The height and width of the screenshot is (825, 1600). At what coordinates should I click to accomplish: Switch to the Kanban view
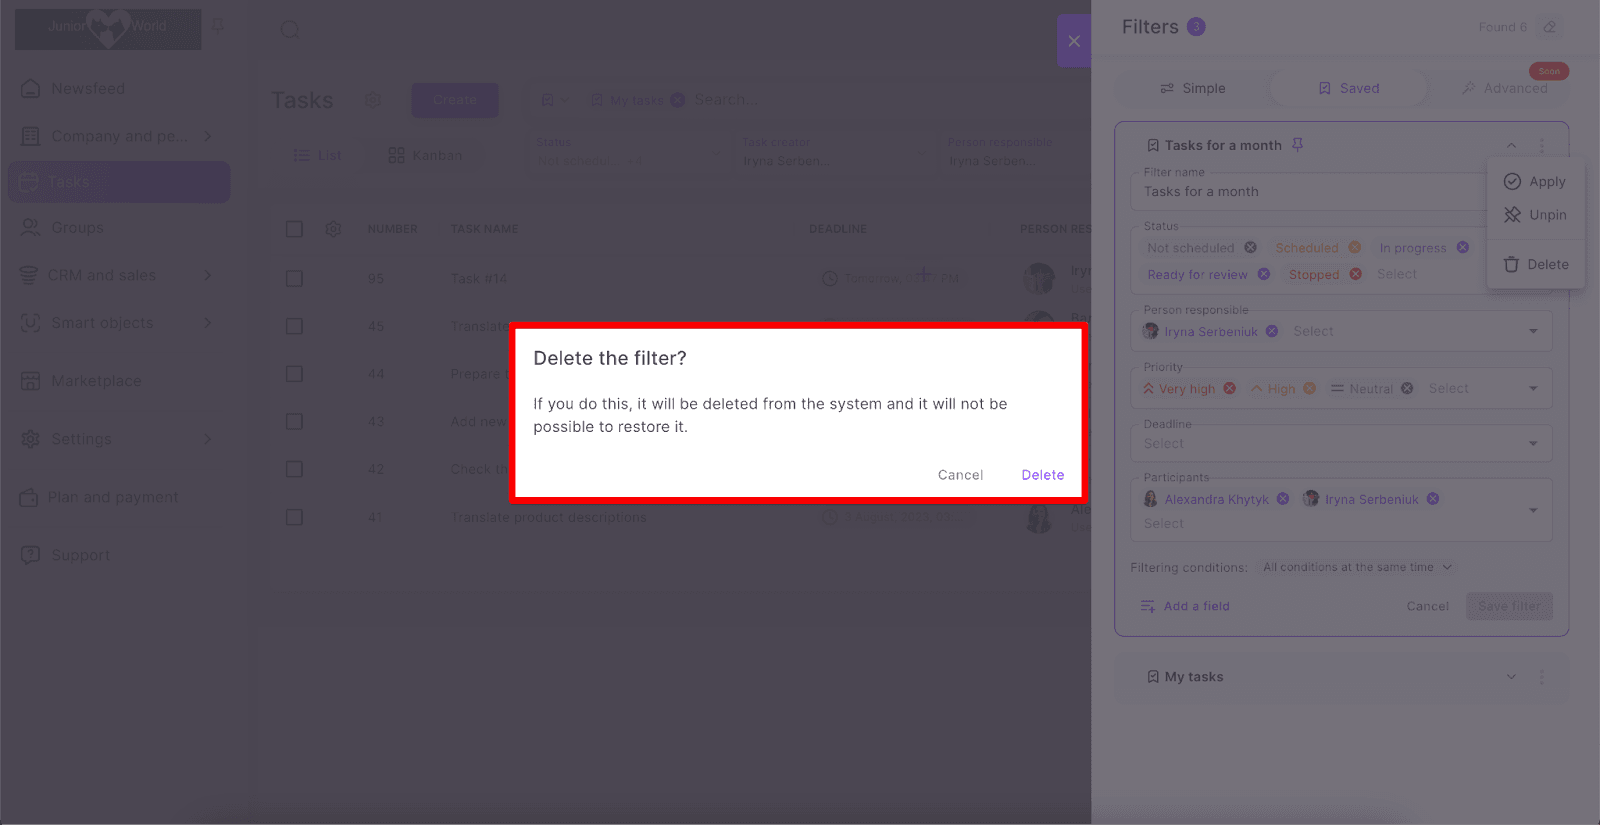425,155
